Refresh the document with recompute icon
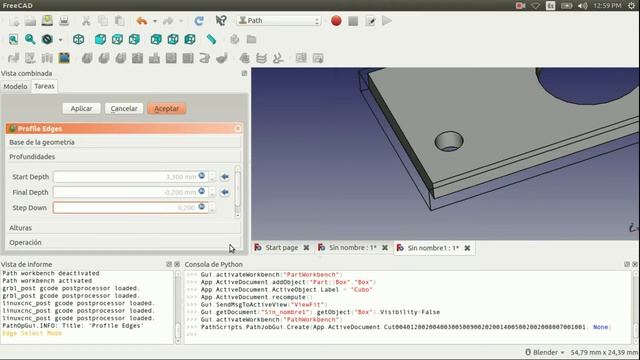This screenshot has height=360, width=640. pos(199,21)
